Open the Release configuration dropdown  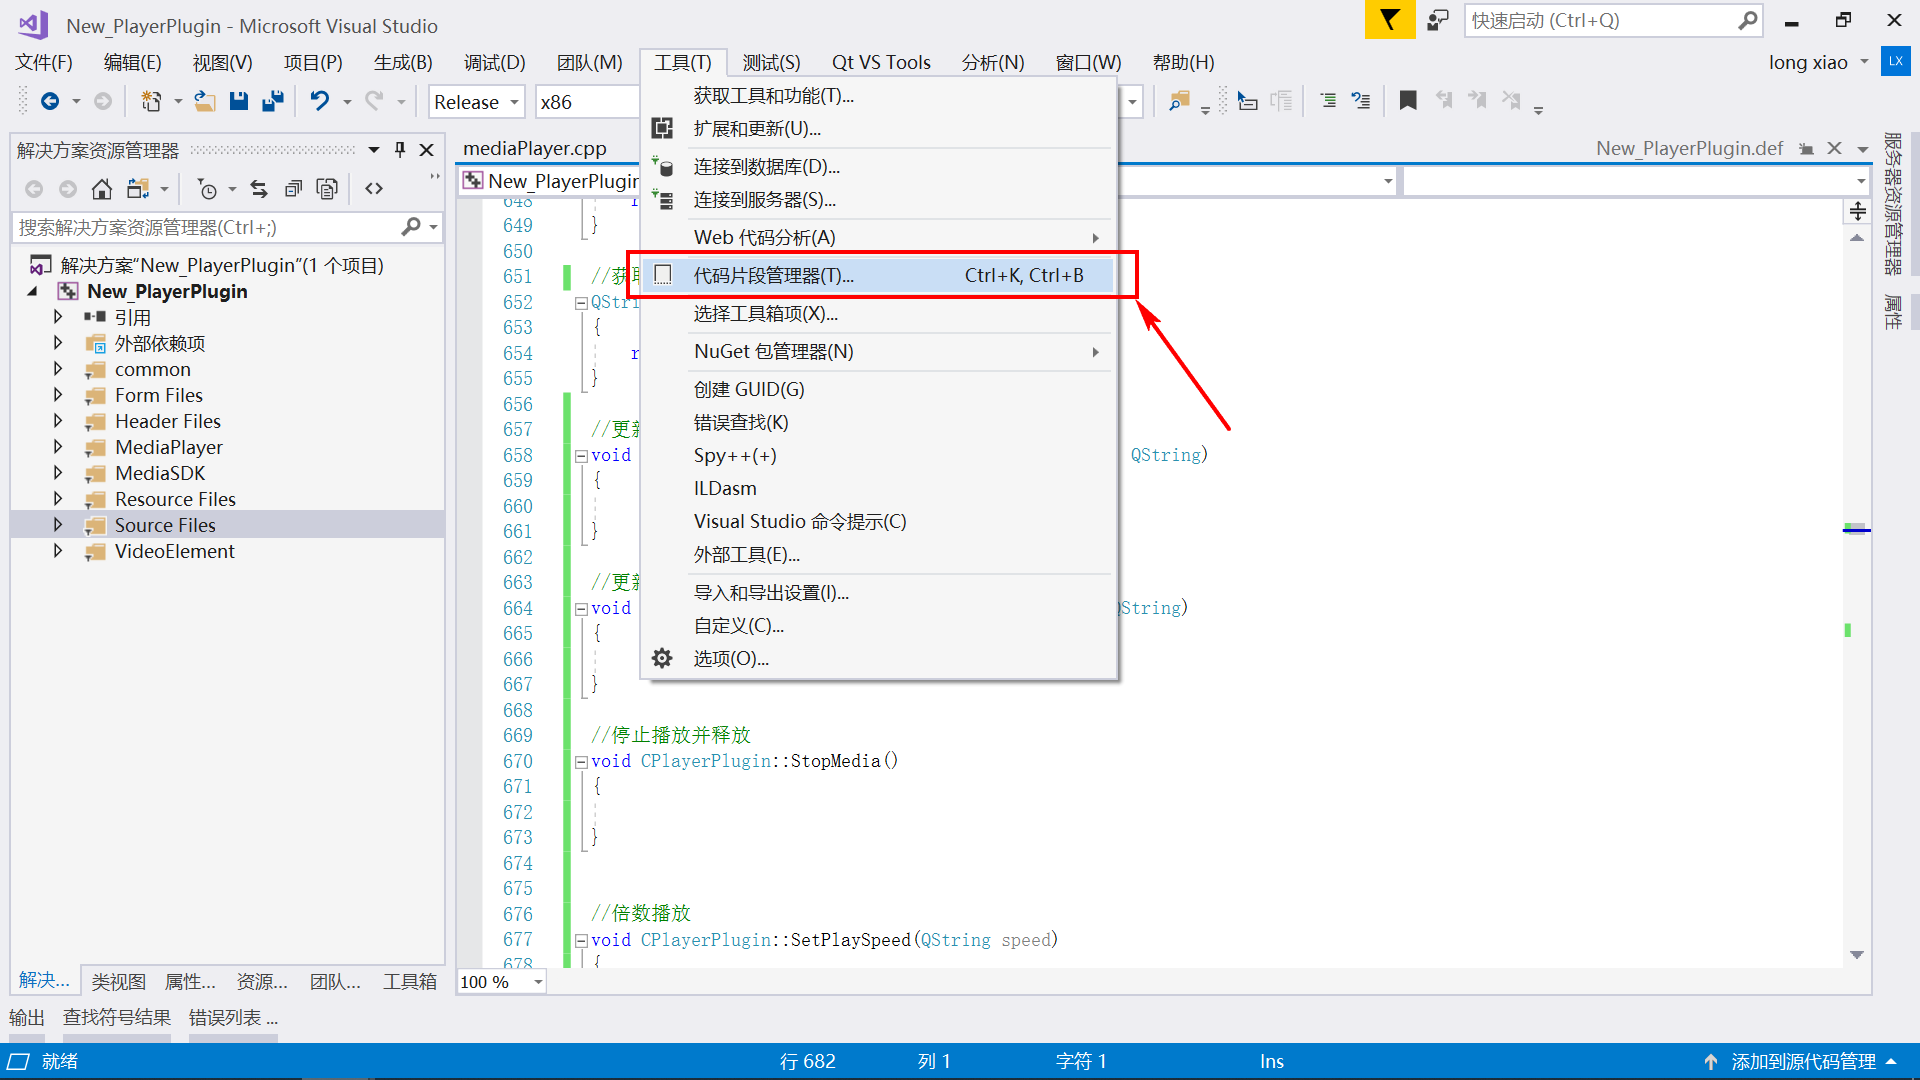pyautogui.click(x=476, y=102)
